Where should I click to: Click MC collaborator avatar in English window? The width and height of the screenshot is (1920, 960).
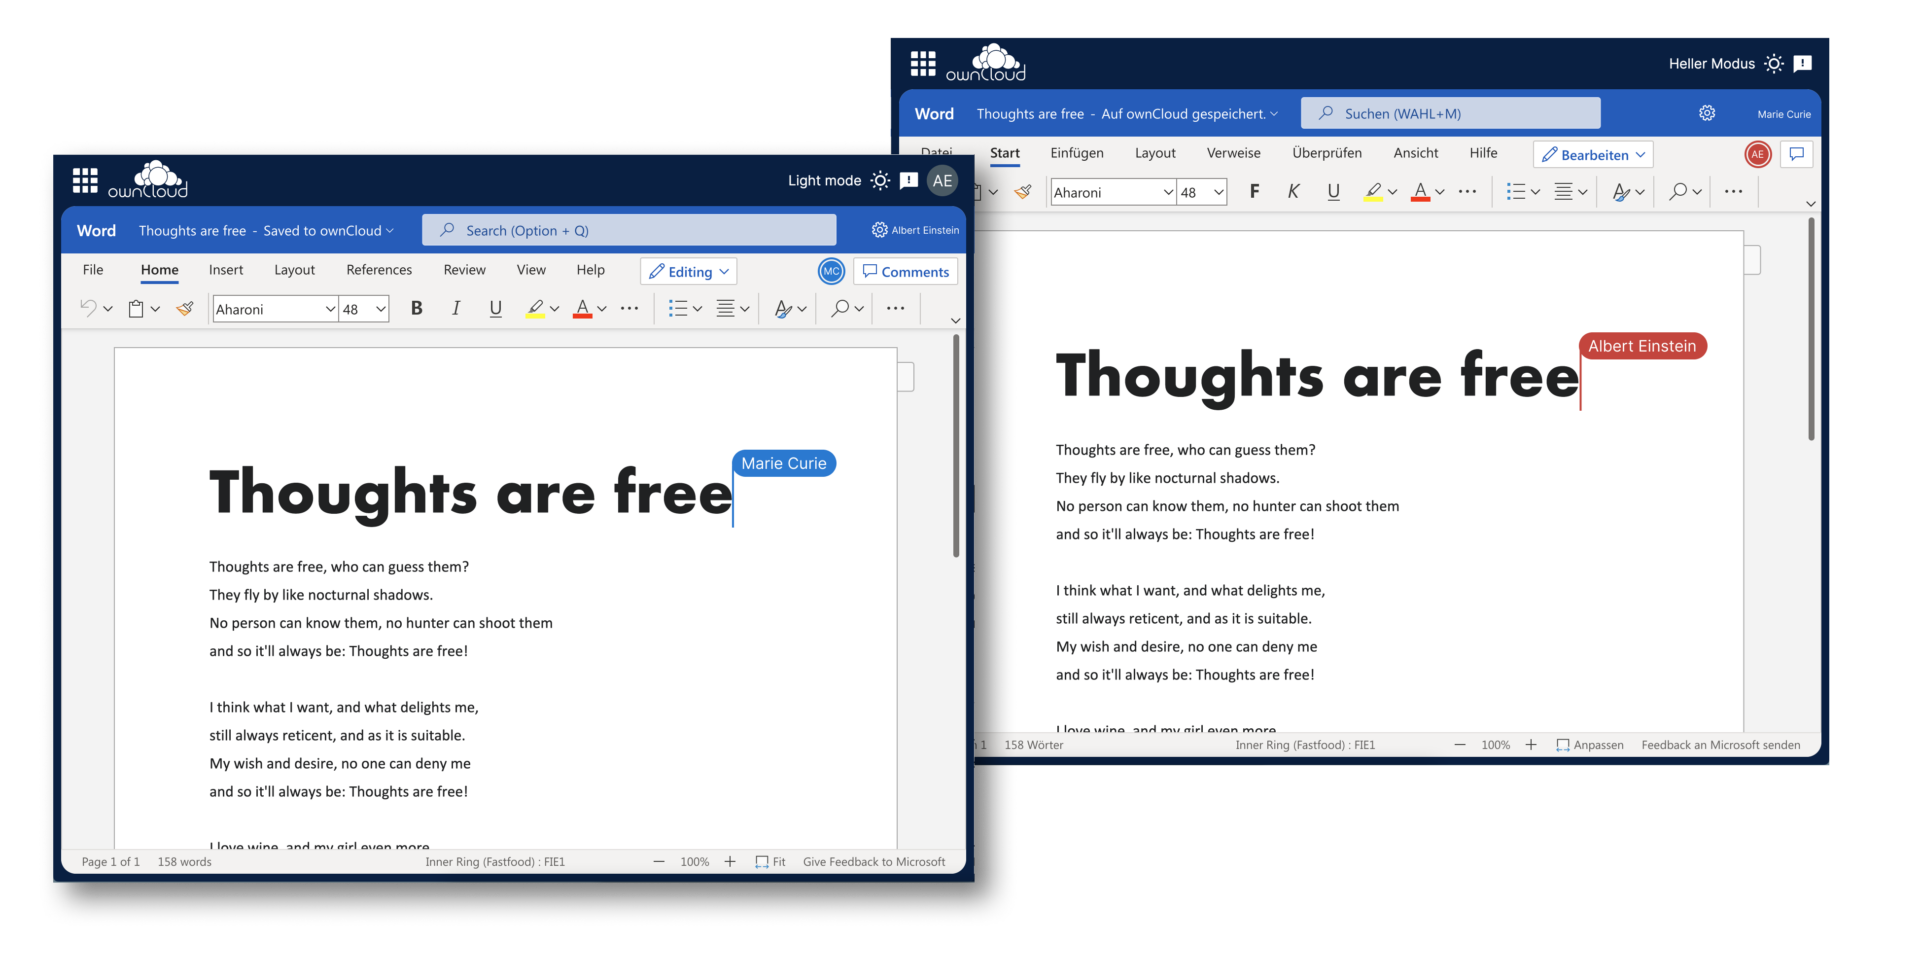831,271
